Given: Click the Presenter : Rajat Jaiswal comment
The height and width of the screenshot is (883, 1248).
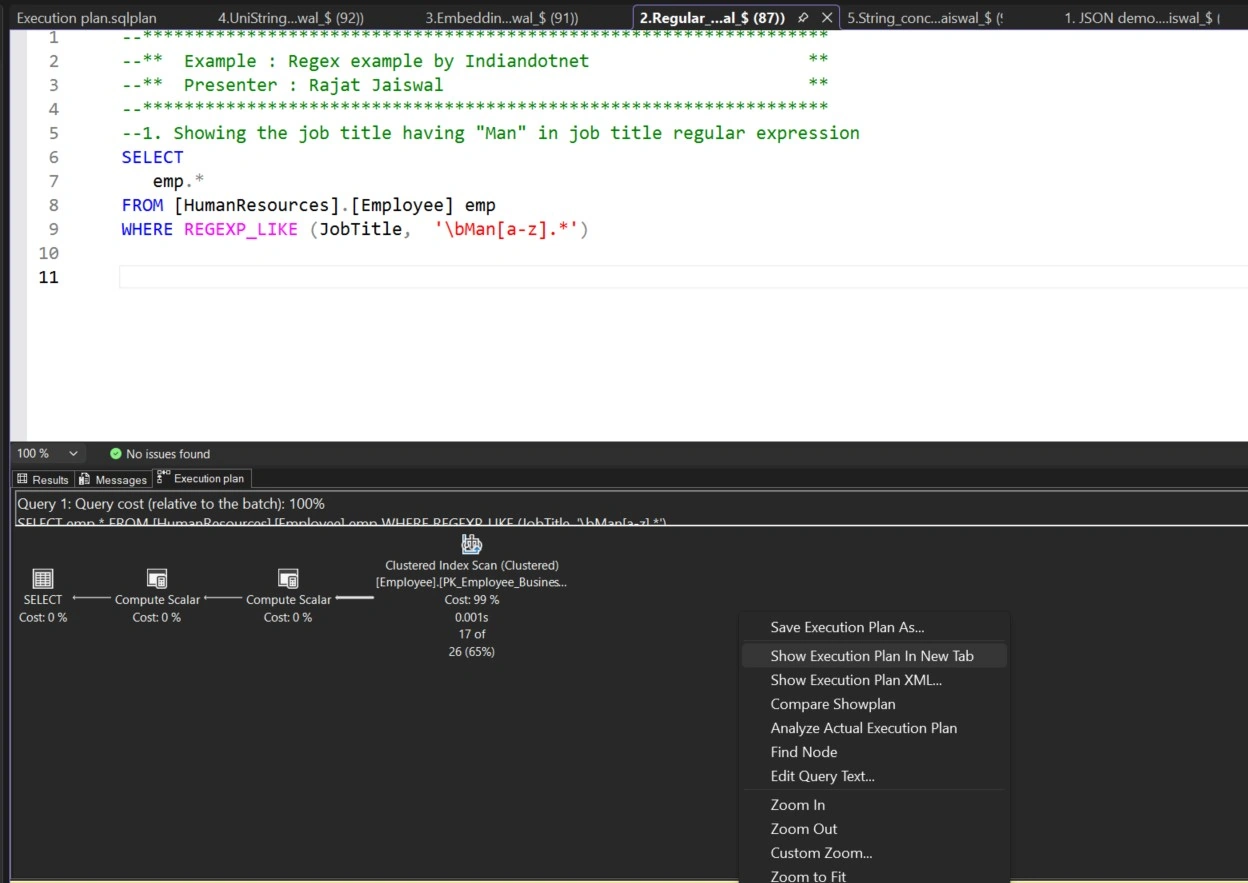Looking at the screenshot, I should click(313, 85).
